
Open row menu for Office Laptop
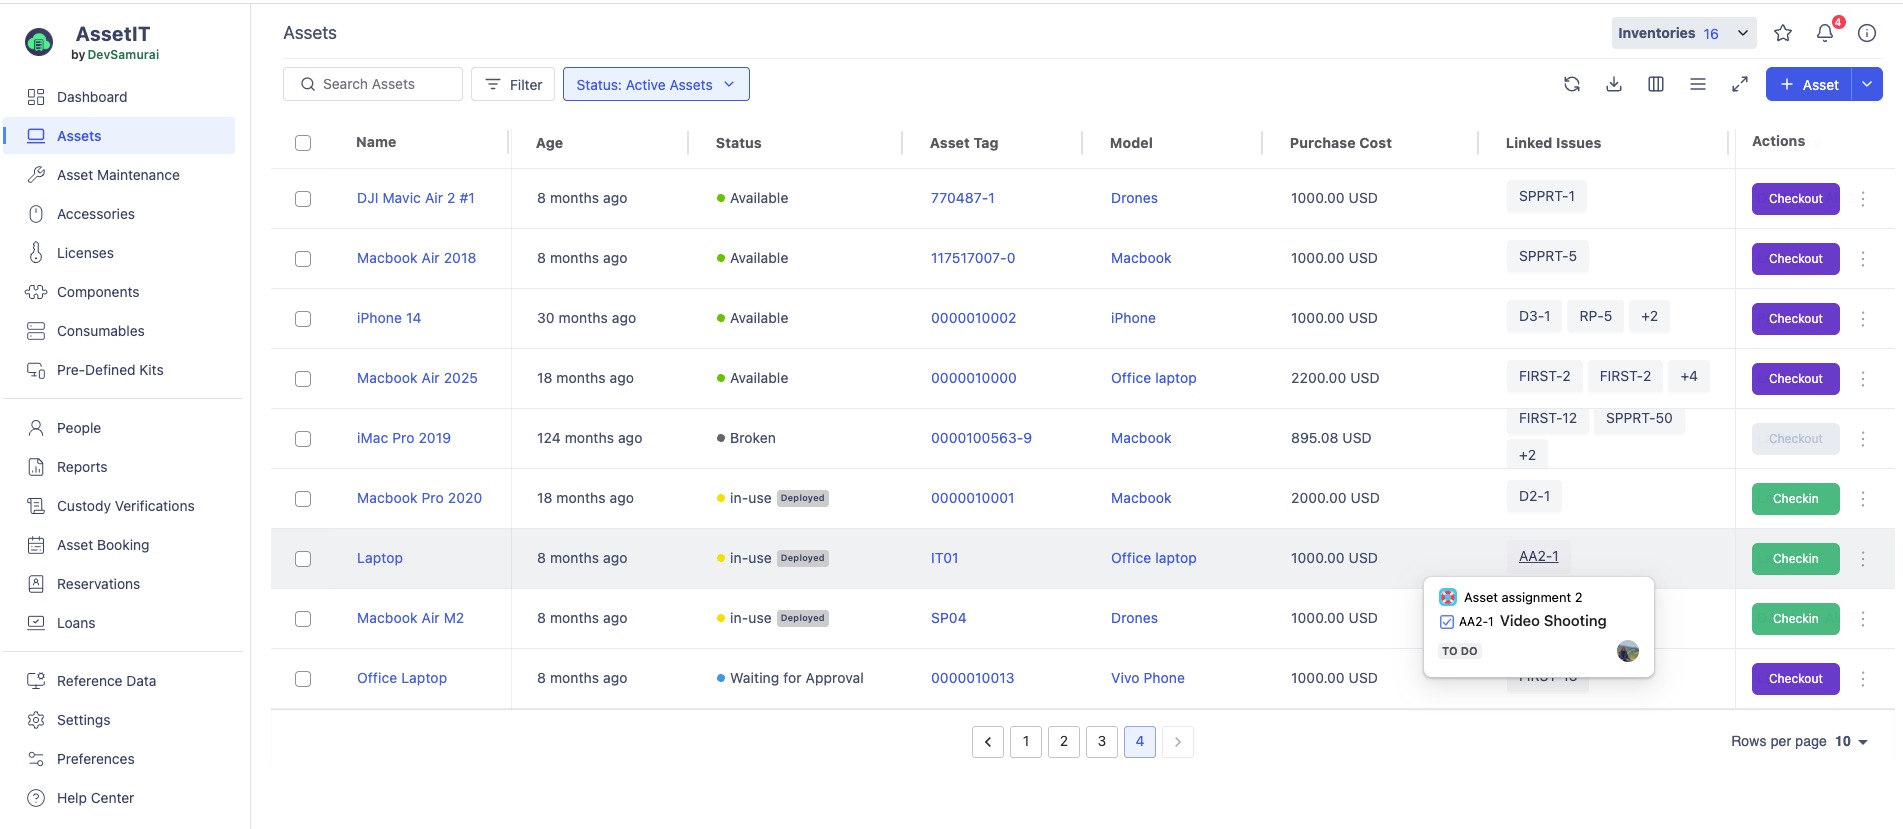coord(1863,679)
